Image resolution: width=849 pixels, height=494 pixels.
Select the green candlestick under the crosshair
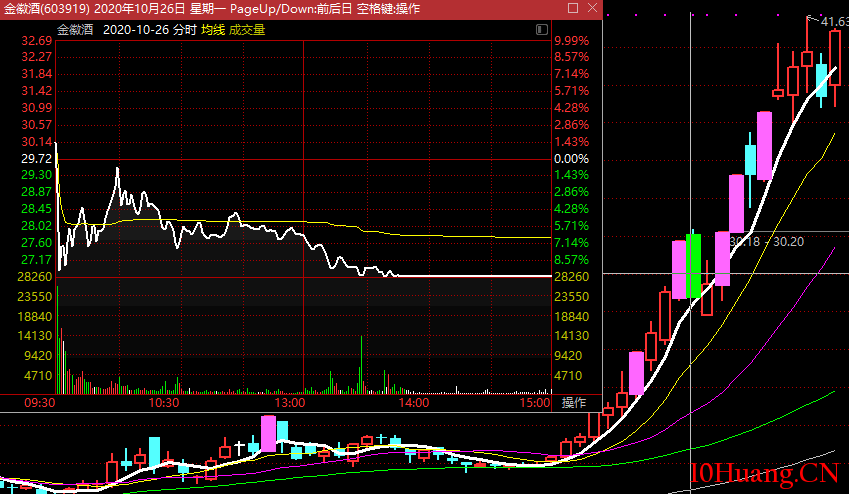pyautogui.click(x=693, y=265)
